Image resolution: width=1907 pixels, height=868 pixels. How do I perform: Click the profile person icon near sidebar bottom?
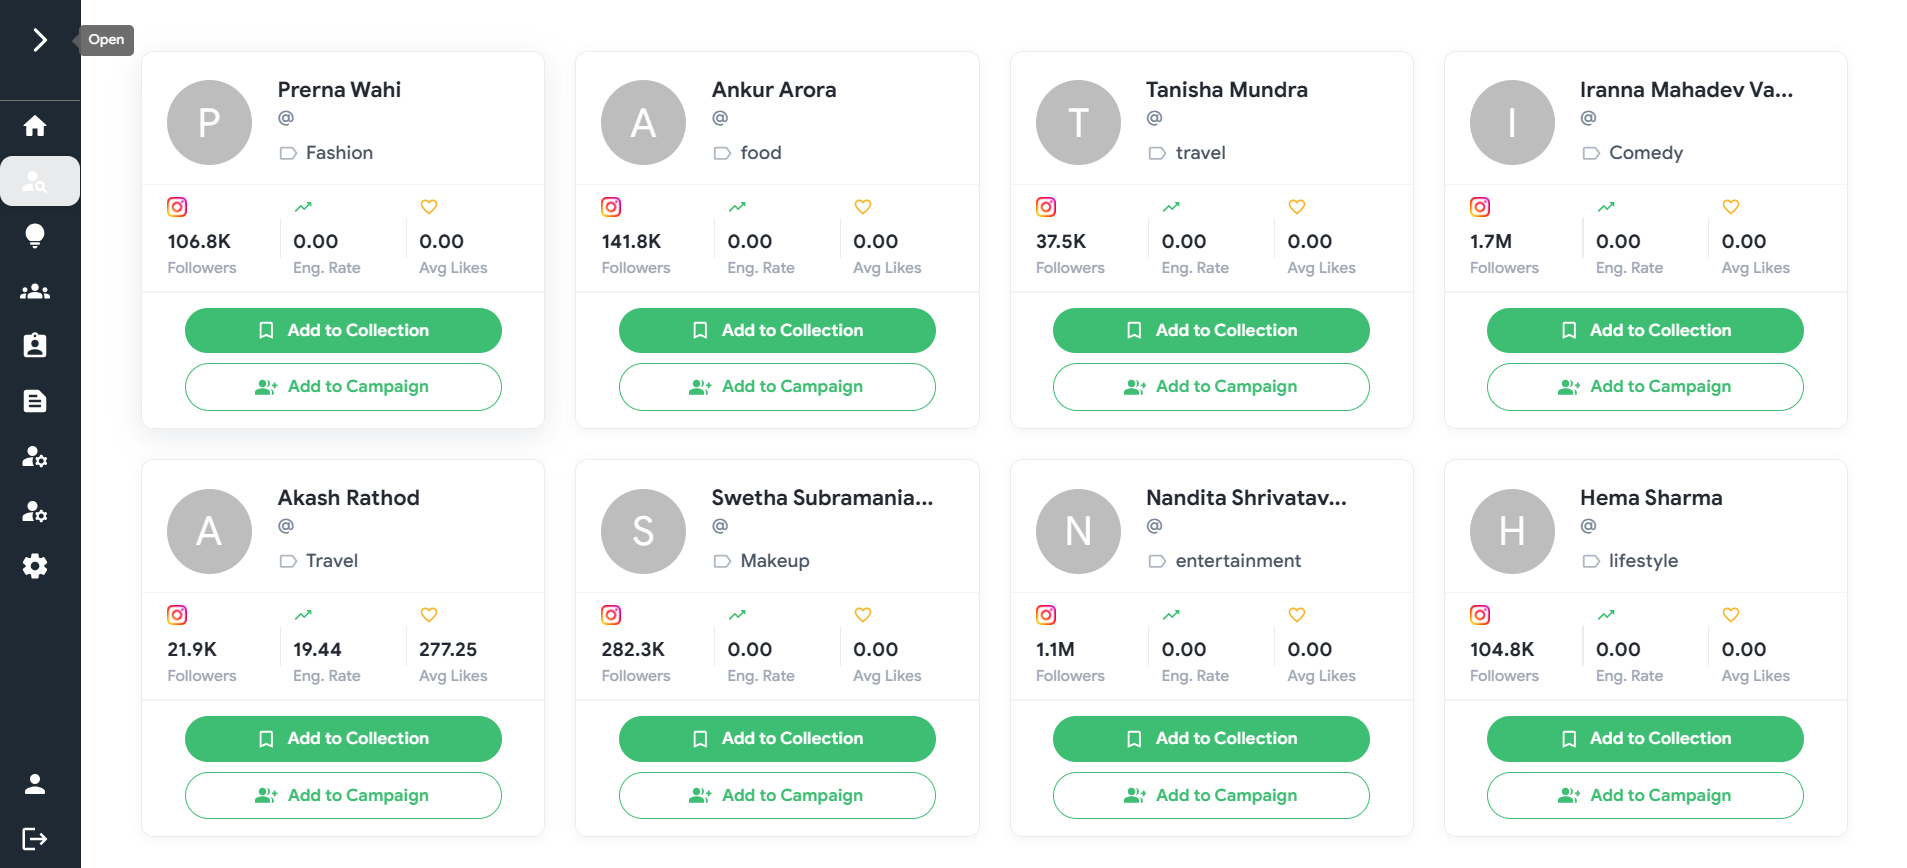pos(35,784)
